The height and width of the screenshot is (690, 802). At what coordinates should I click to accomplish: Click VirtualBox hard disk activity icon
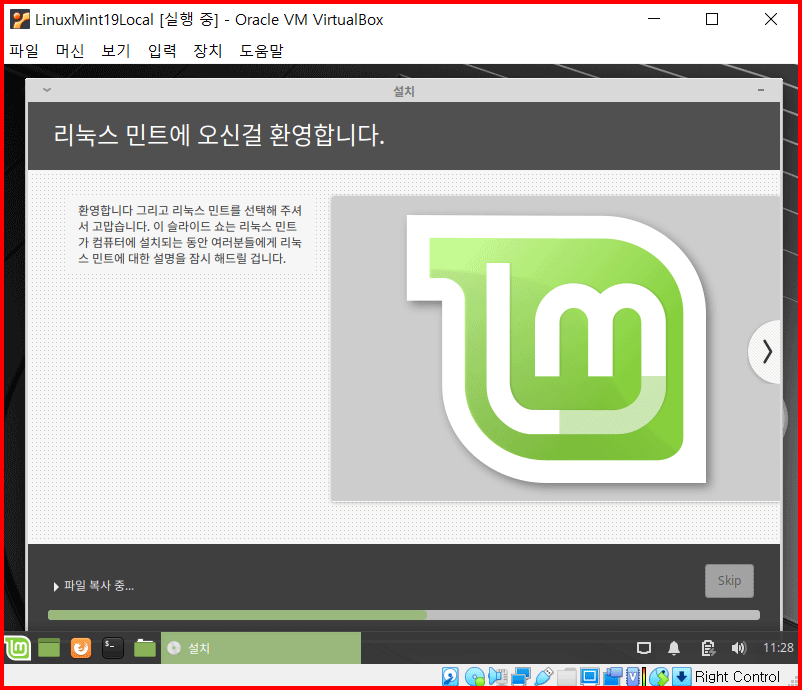coord(450,677)
